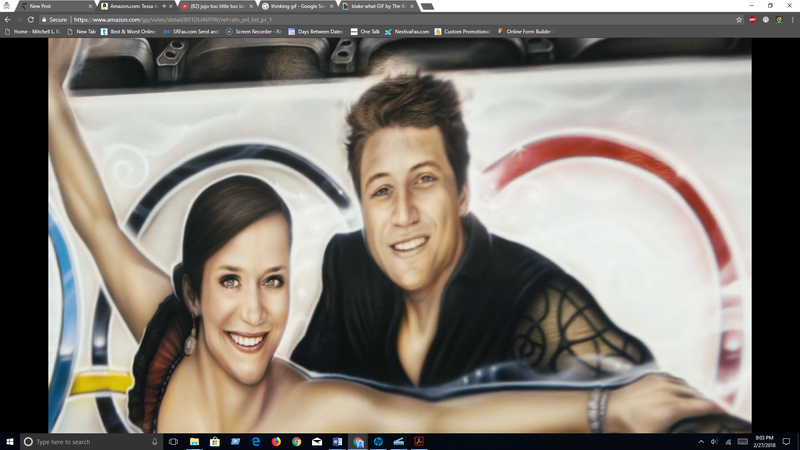Click the amazon.com URL in the address bar
800x450 pixels.
tap(172, 19)
